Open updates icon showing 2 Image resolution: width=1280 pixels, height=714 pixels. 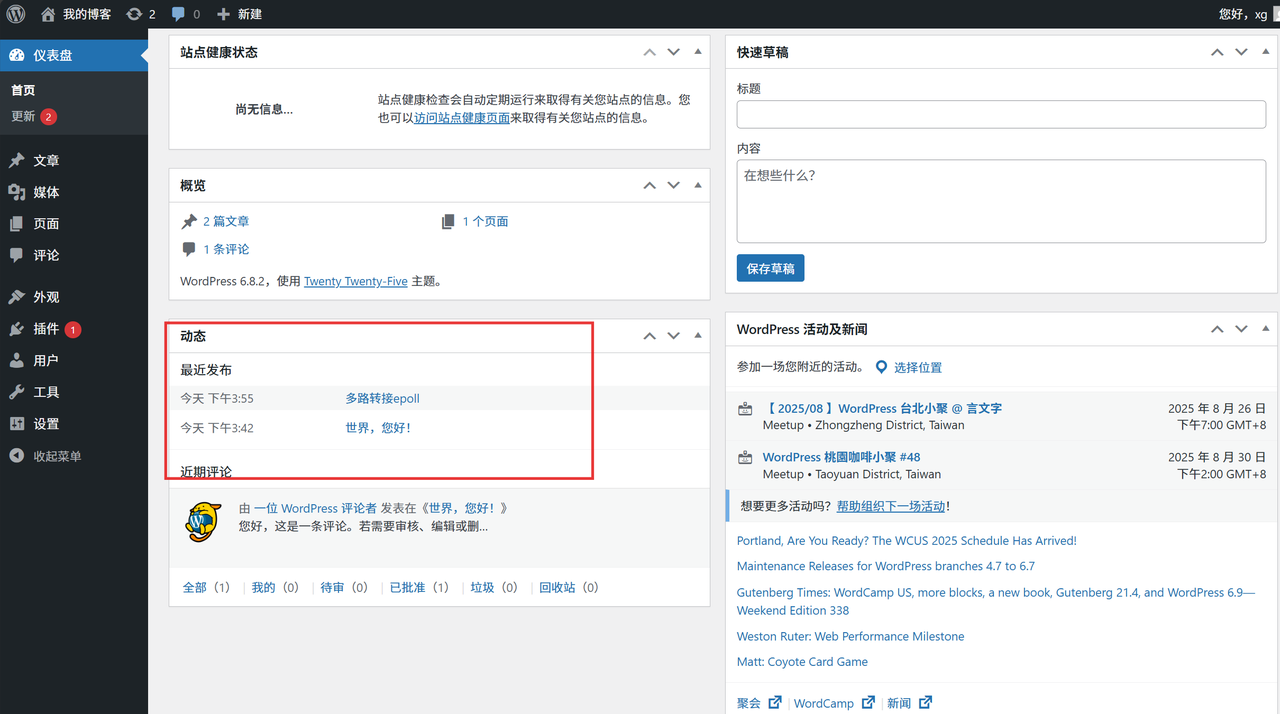tap(141, 14)
